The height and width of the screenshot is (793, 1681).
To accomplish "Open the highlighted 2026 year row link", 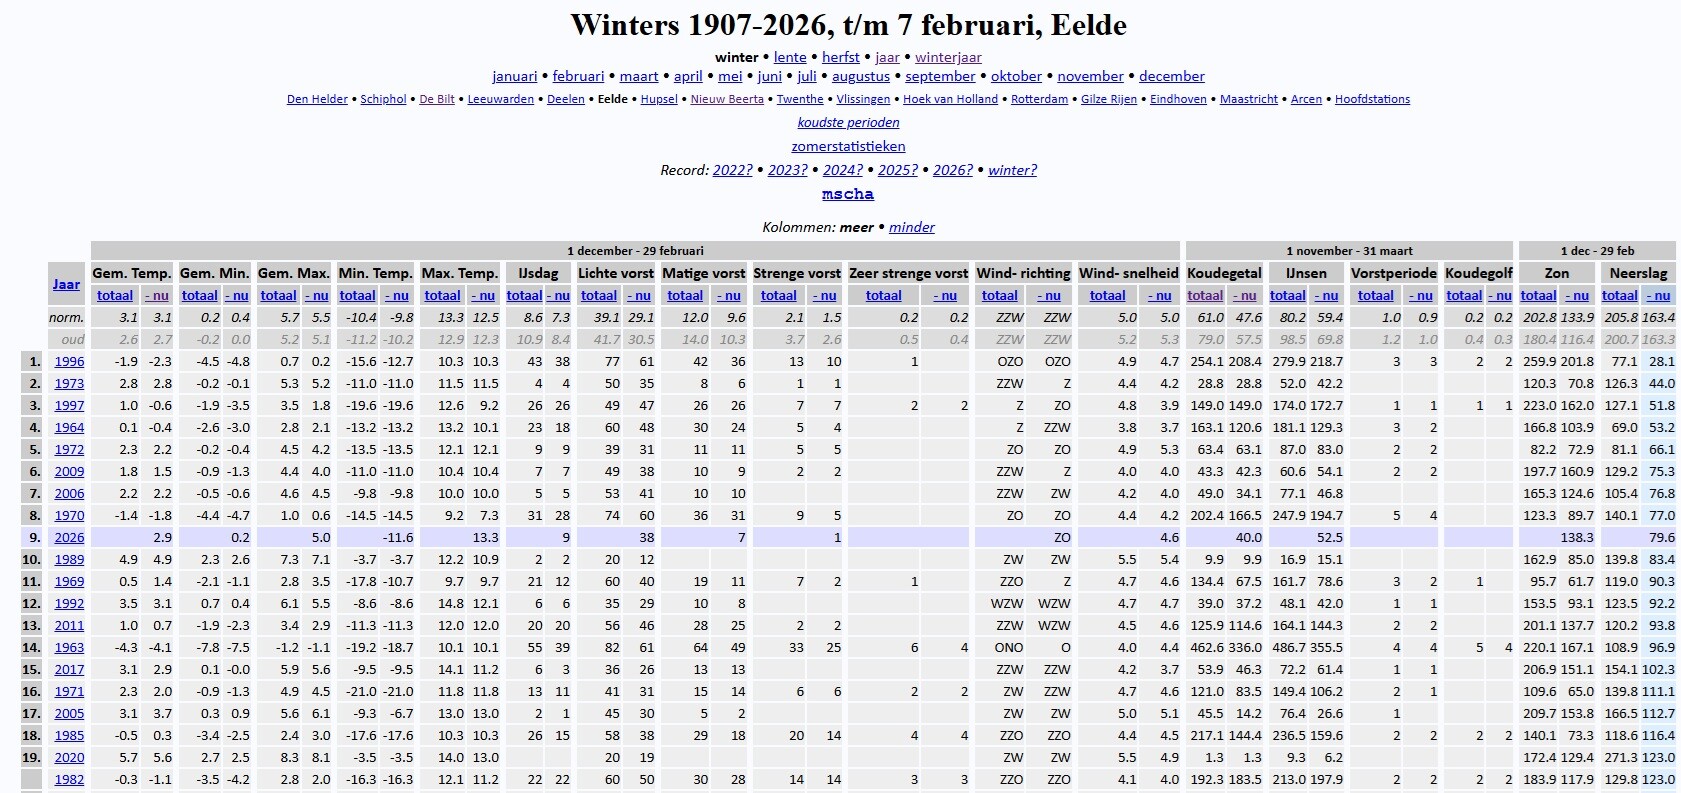I will tap(69, 537).
